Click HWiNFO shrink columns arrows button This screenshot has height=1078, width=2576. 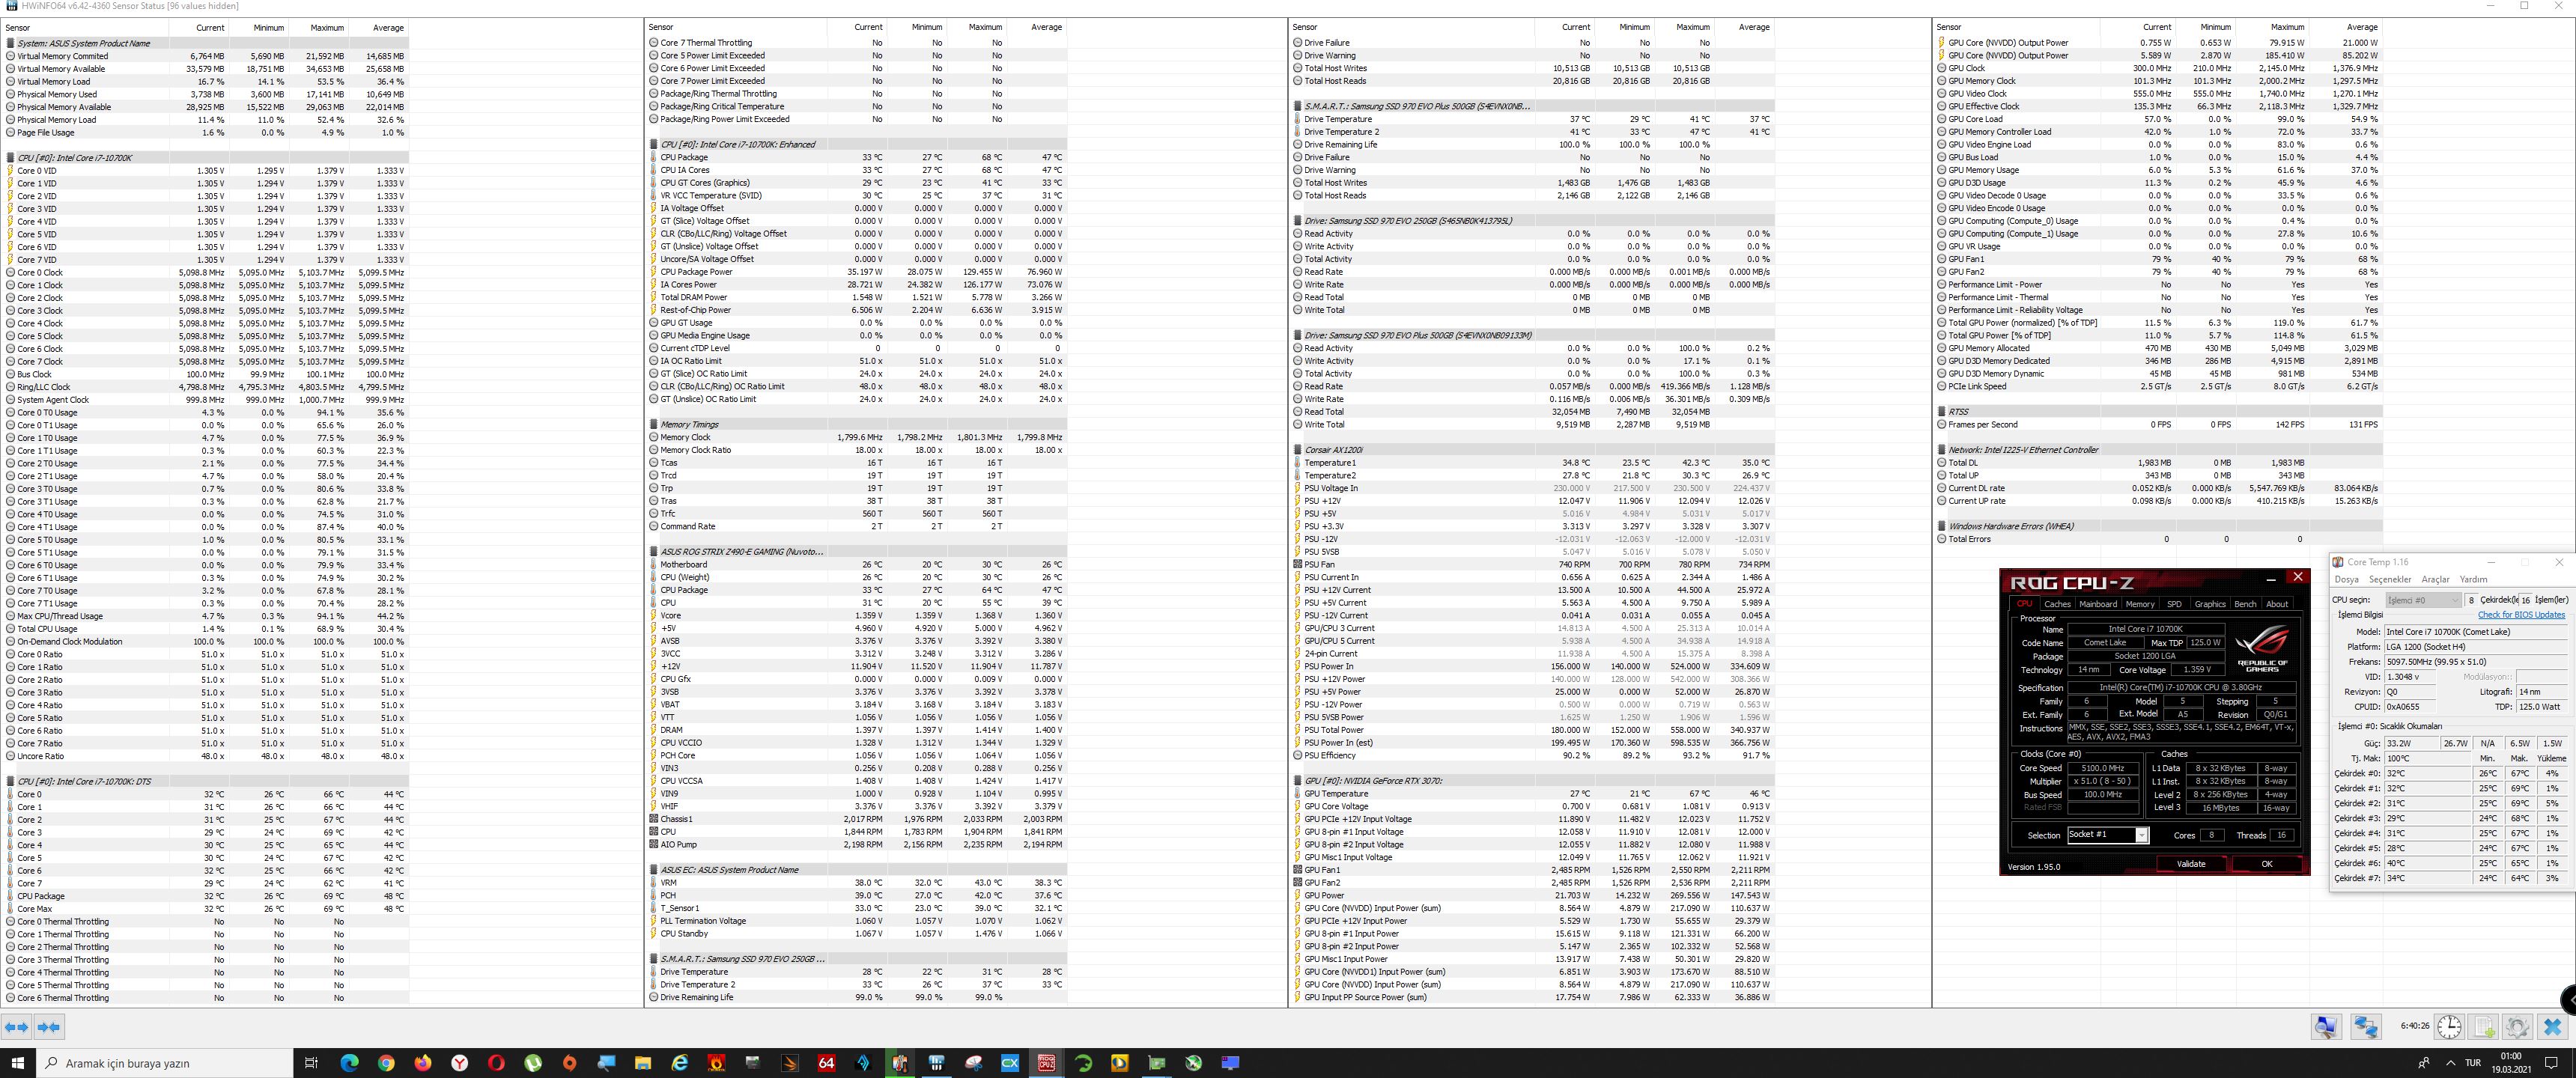tap(49, 1027)
